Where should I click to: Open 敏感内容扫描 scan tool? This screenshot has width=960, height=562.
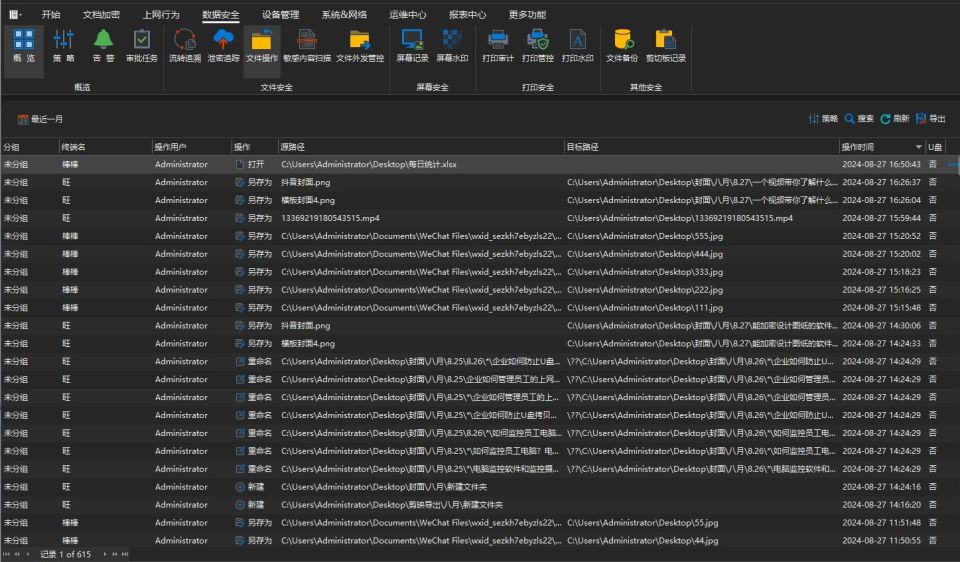click(x=307, y=46)
